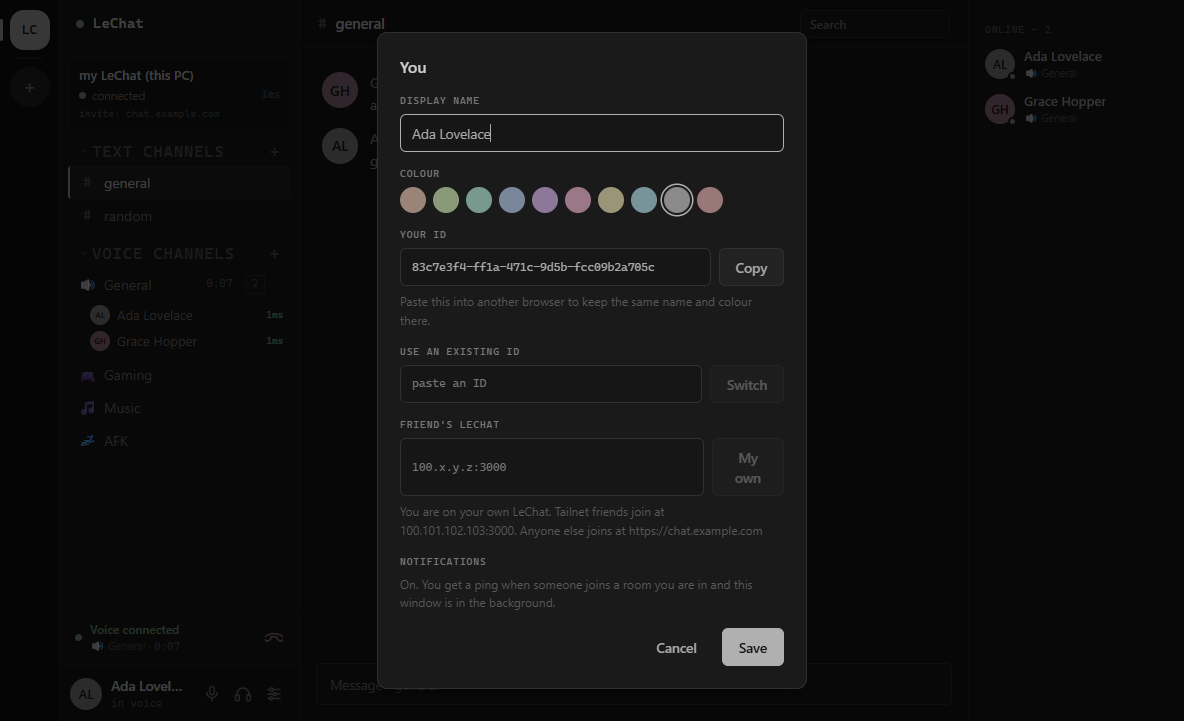Click the member count badge on General

click(x=255, y=284)
